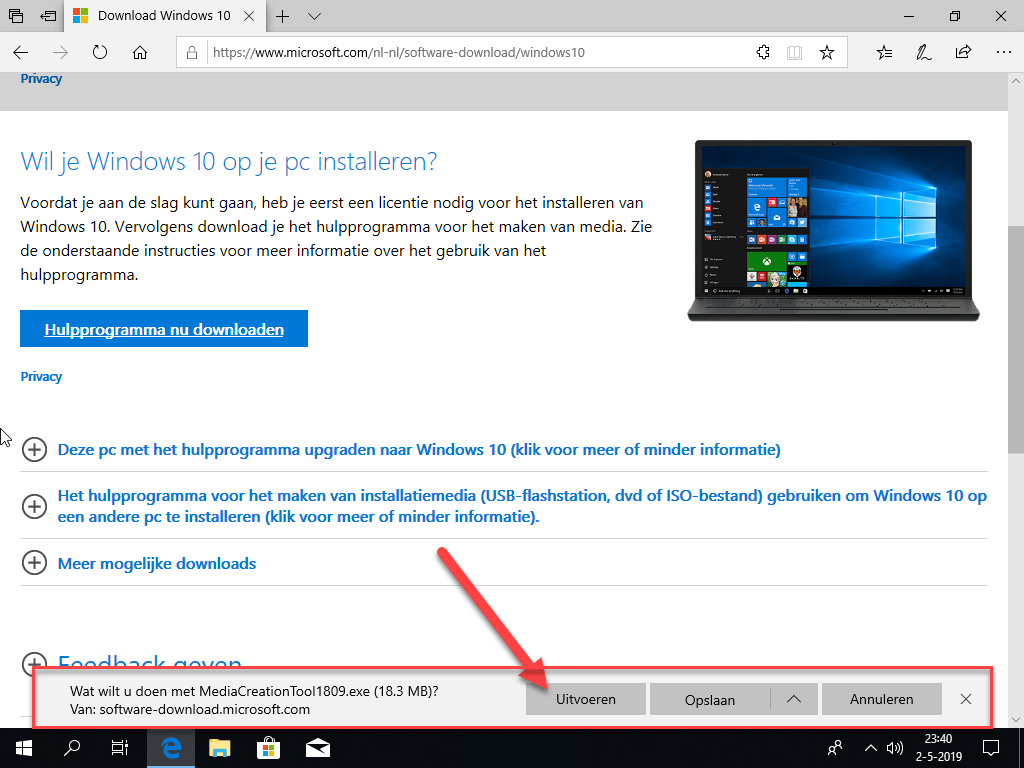Show tab previews chevron
1024x768 pixels.
point(315,16)
